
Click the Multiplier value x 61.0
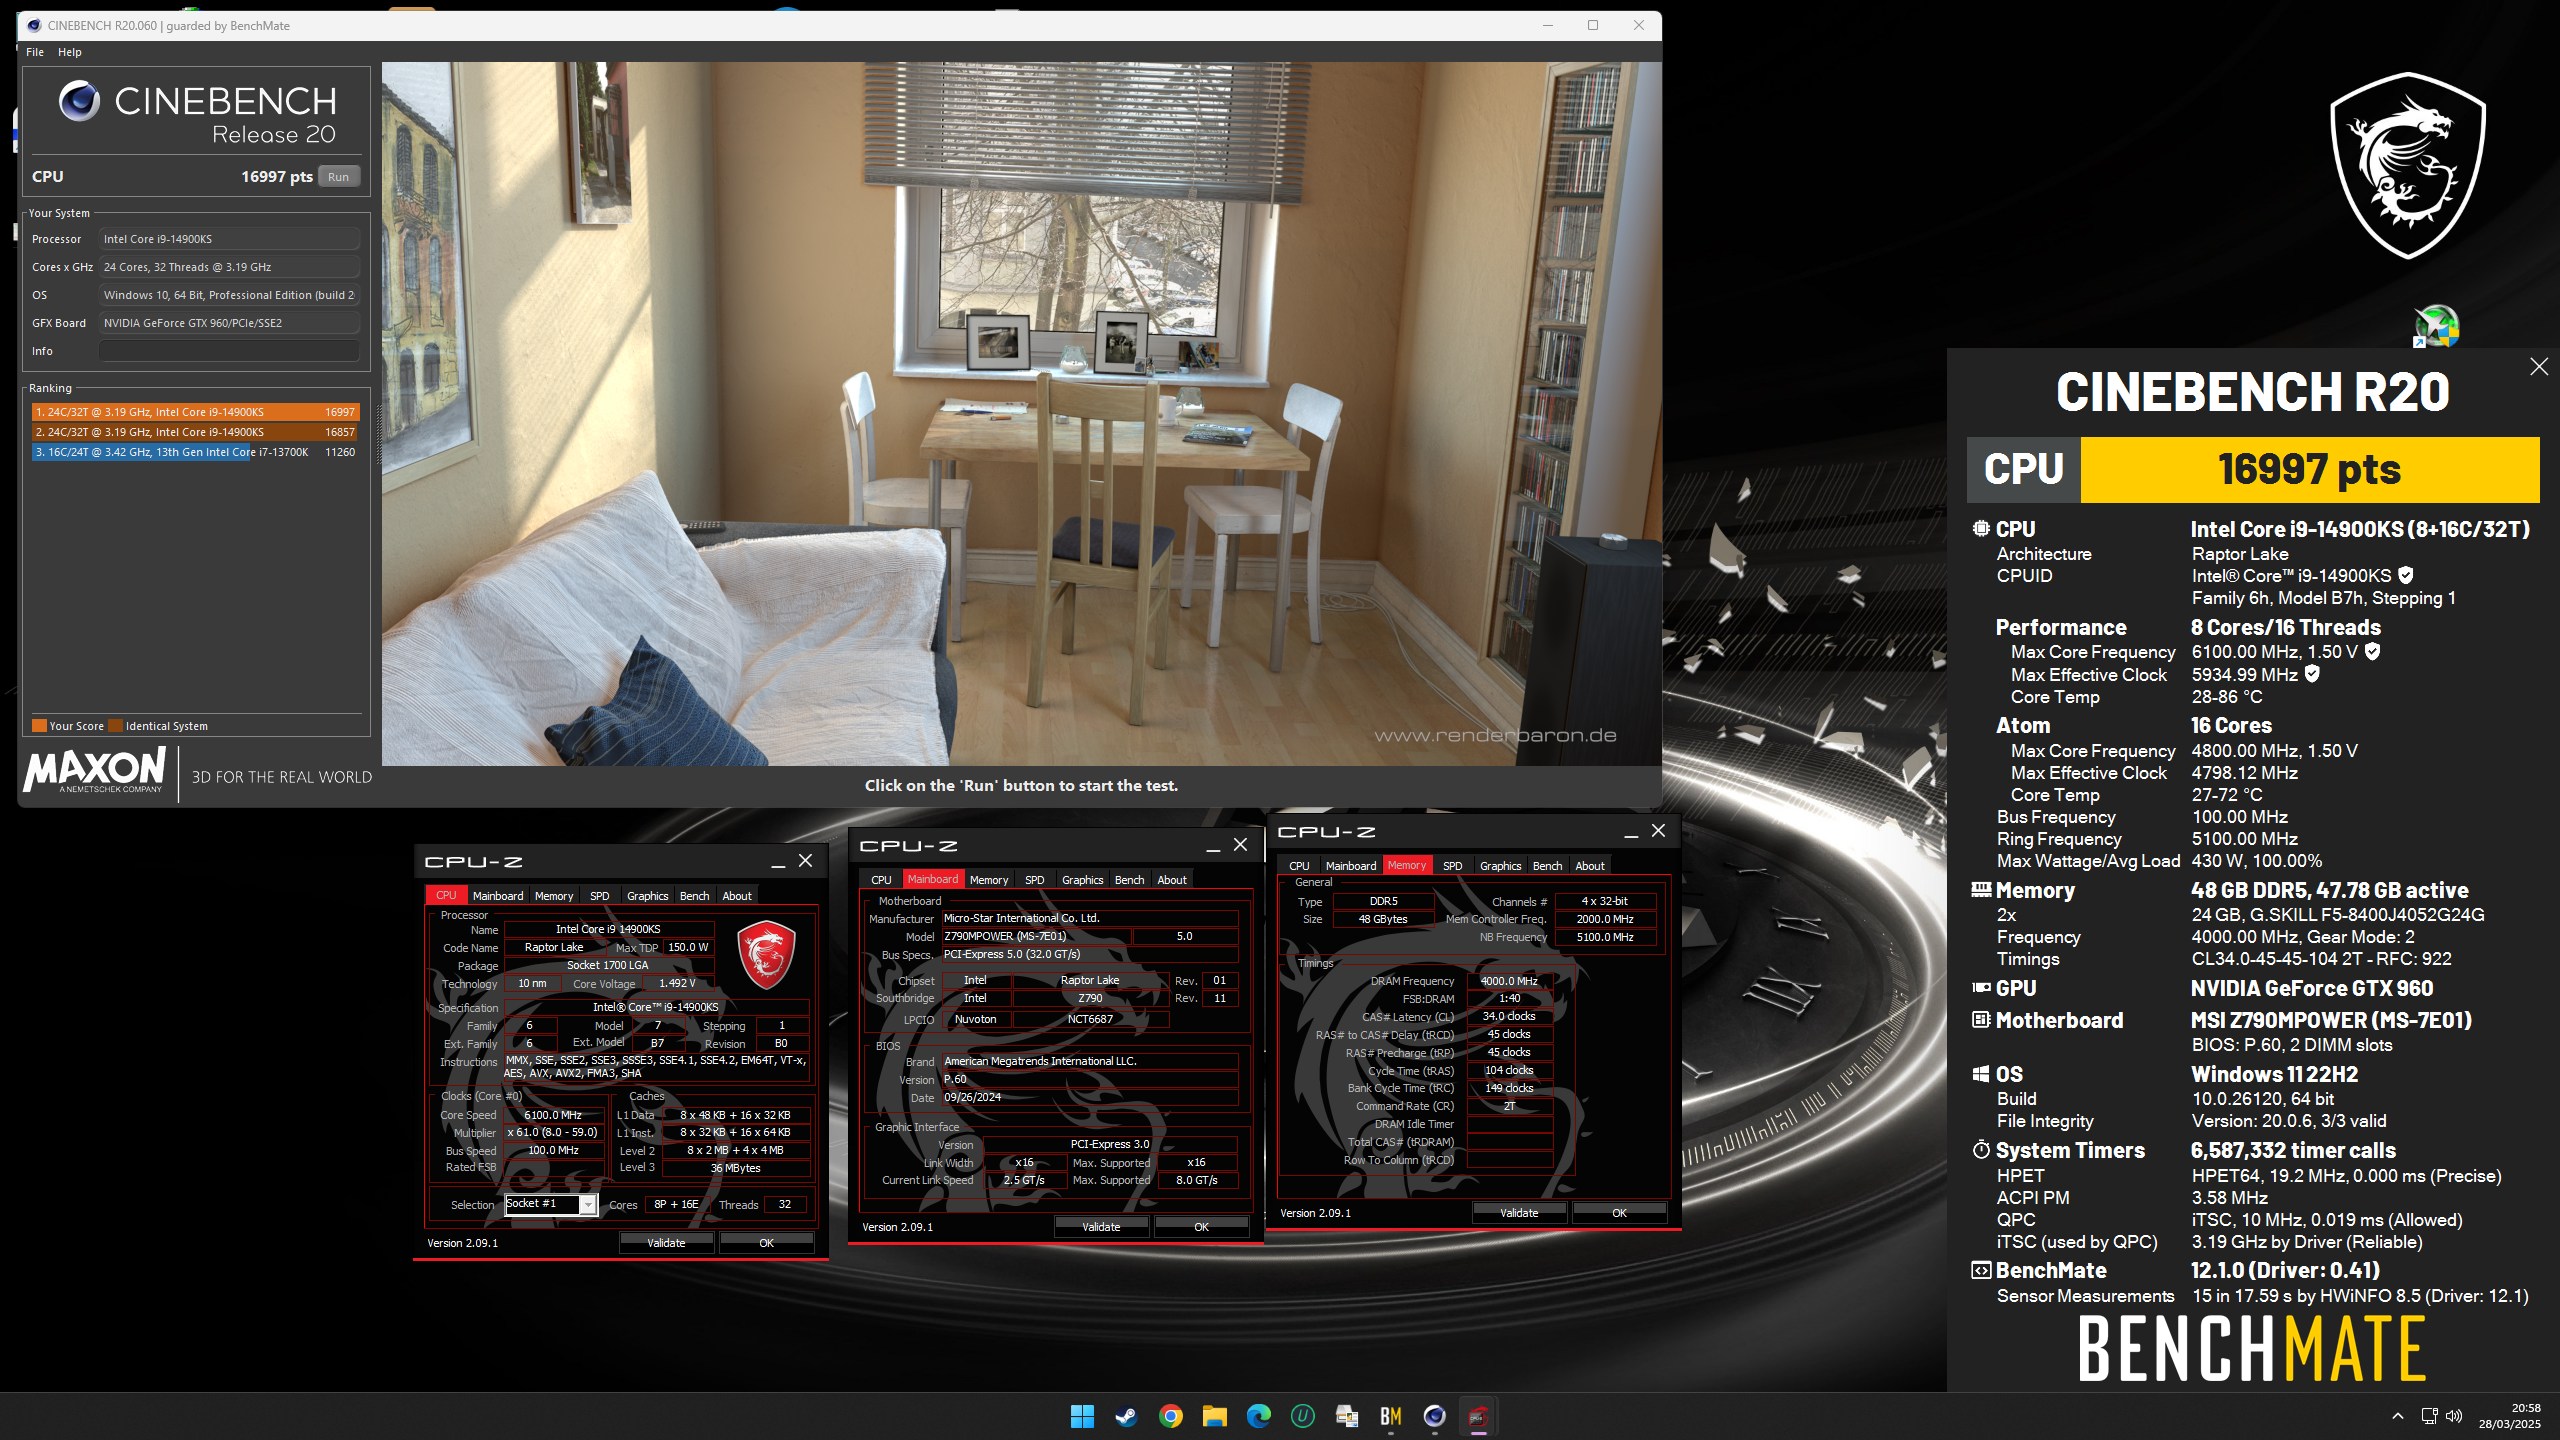coord(553,1133)
